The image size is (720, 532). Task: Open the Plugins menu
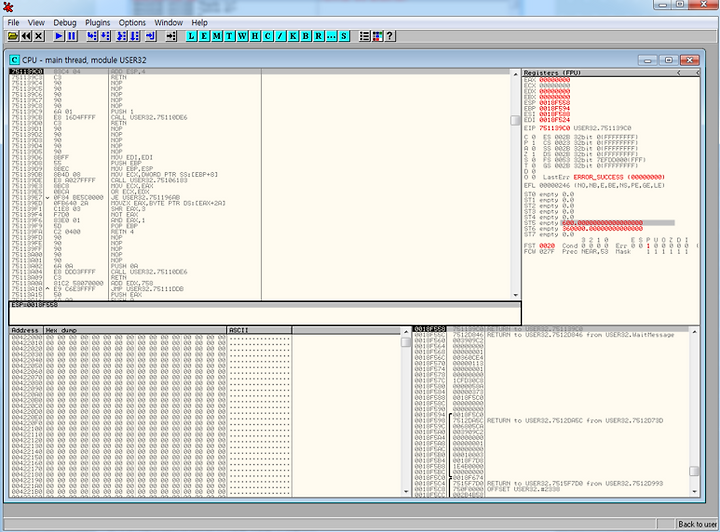[97, 22]
